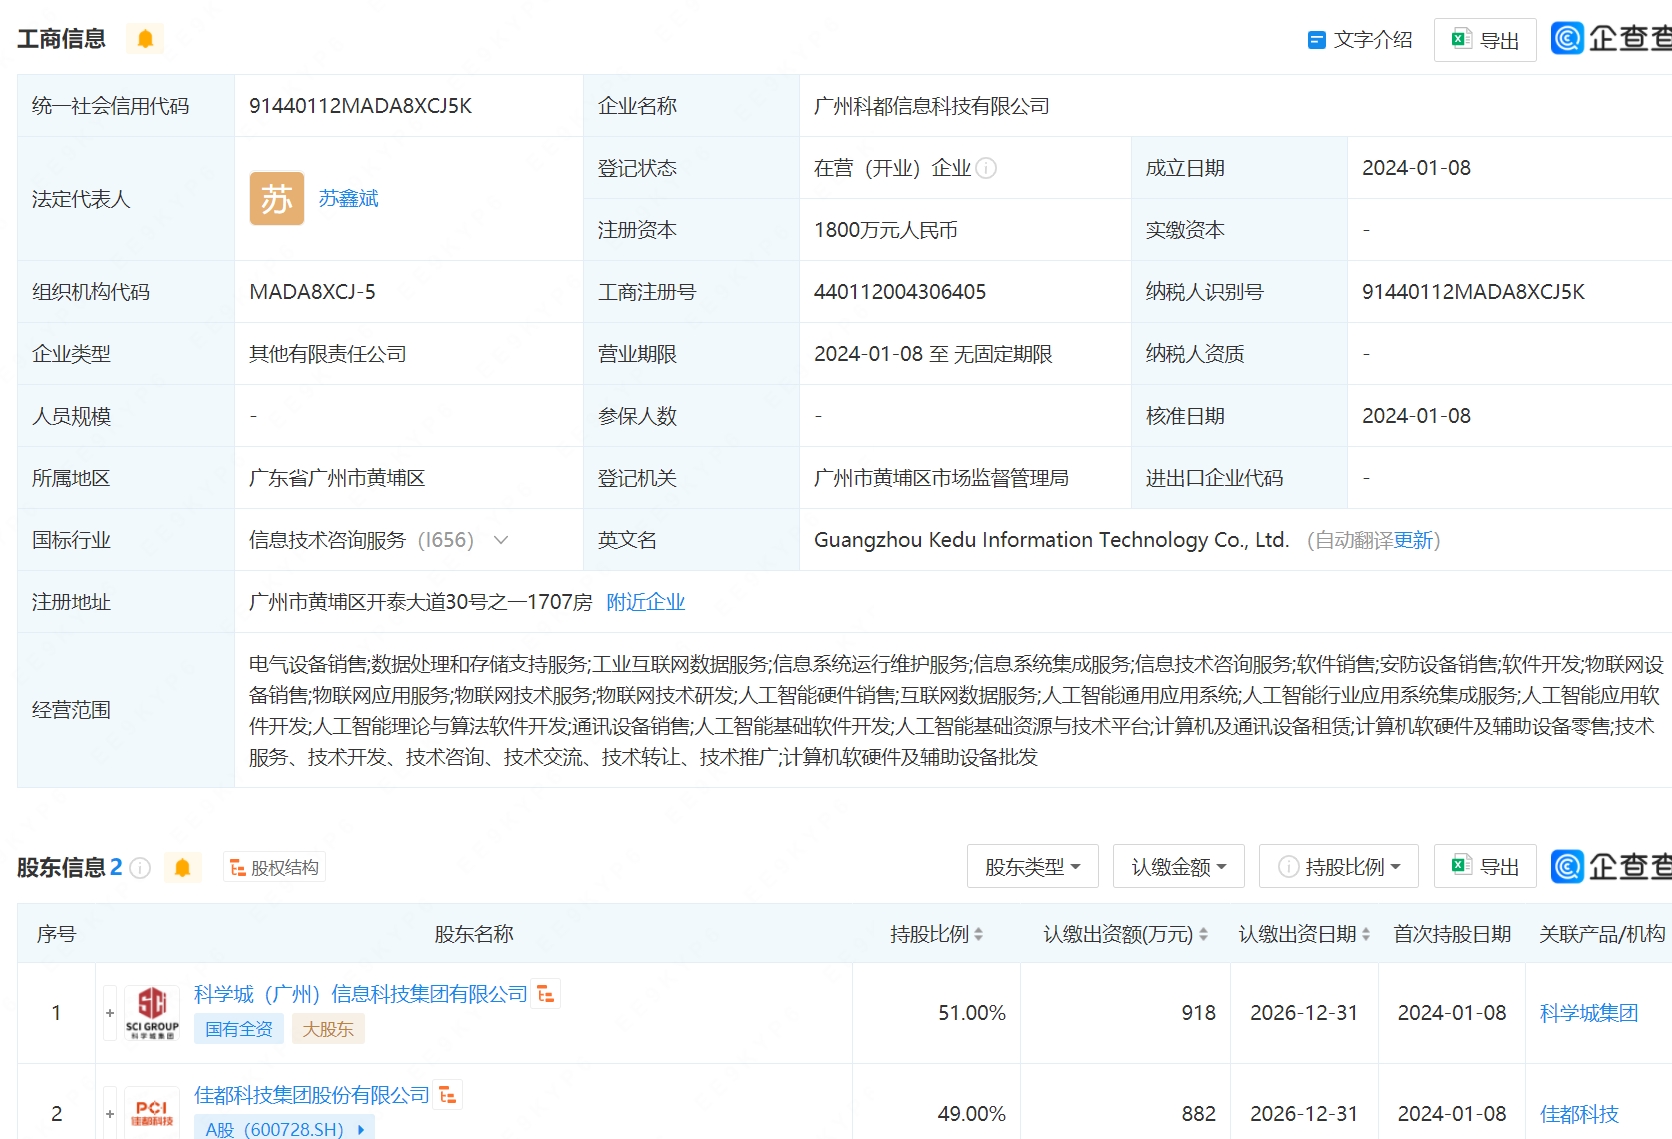
Task: Click info icon beside 在营（开业）企业 status
Action: [987, 168]
